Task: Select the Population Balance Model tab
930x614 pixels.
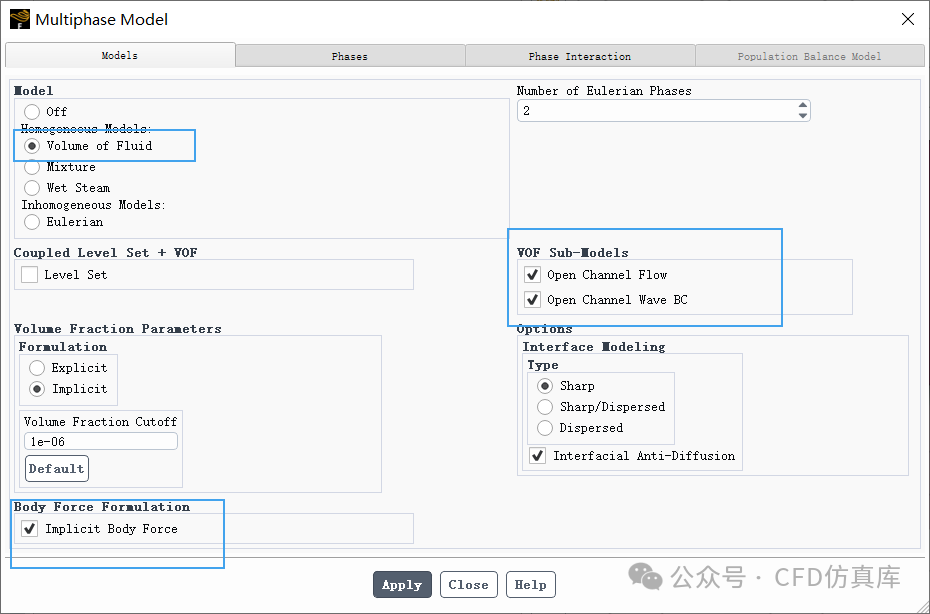Action: 810,56
